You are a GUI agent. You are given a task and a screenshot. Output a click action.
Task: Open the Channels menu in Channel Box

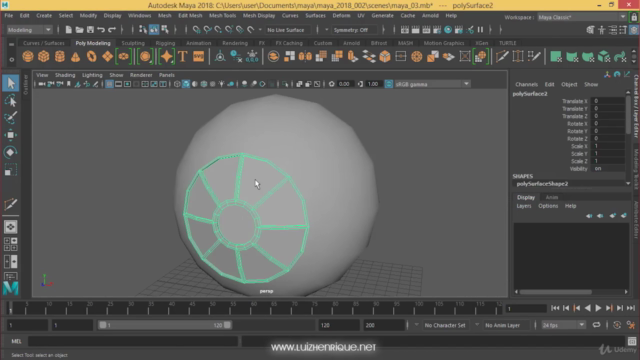pos(527,84)
